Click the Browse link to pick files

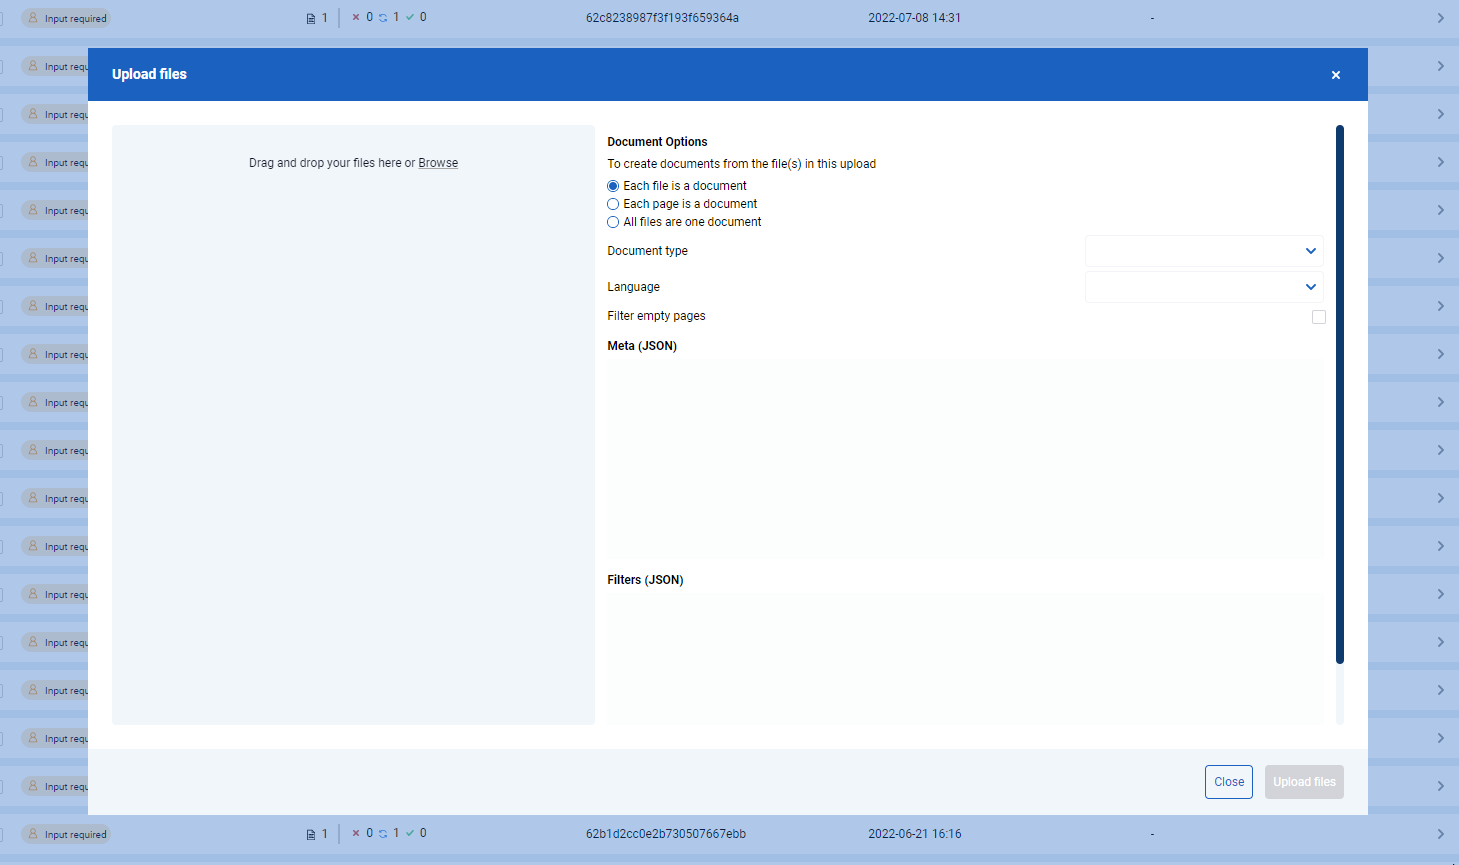coord(438,163)
